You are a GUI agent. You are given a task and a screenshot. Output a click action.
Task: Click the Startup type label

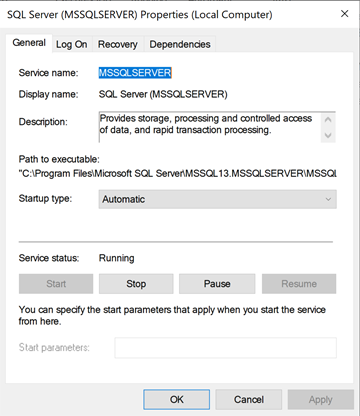pyautogui.click(x=45, y=199)
